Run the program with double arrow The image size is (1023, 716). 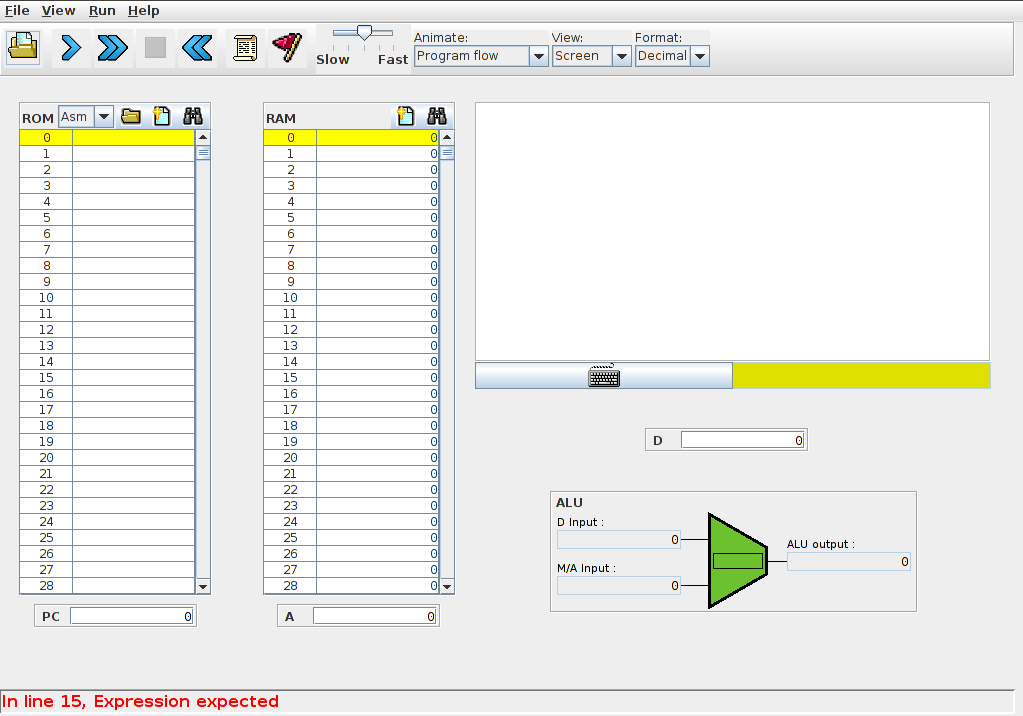tap(113, 47)
